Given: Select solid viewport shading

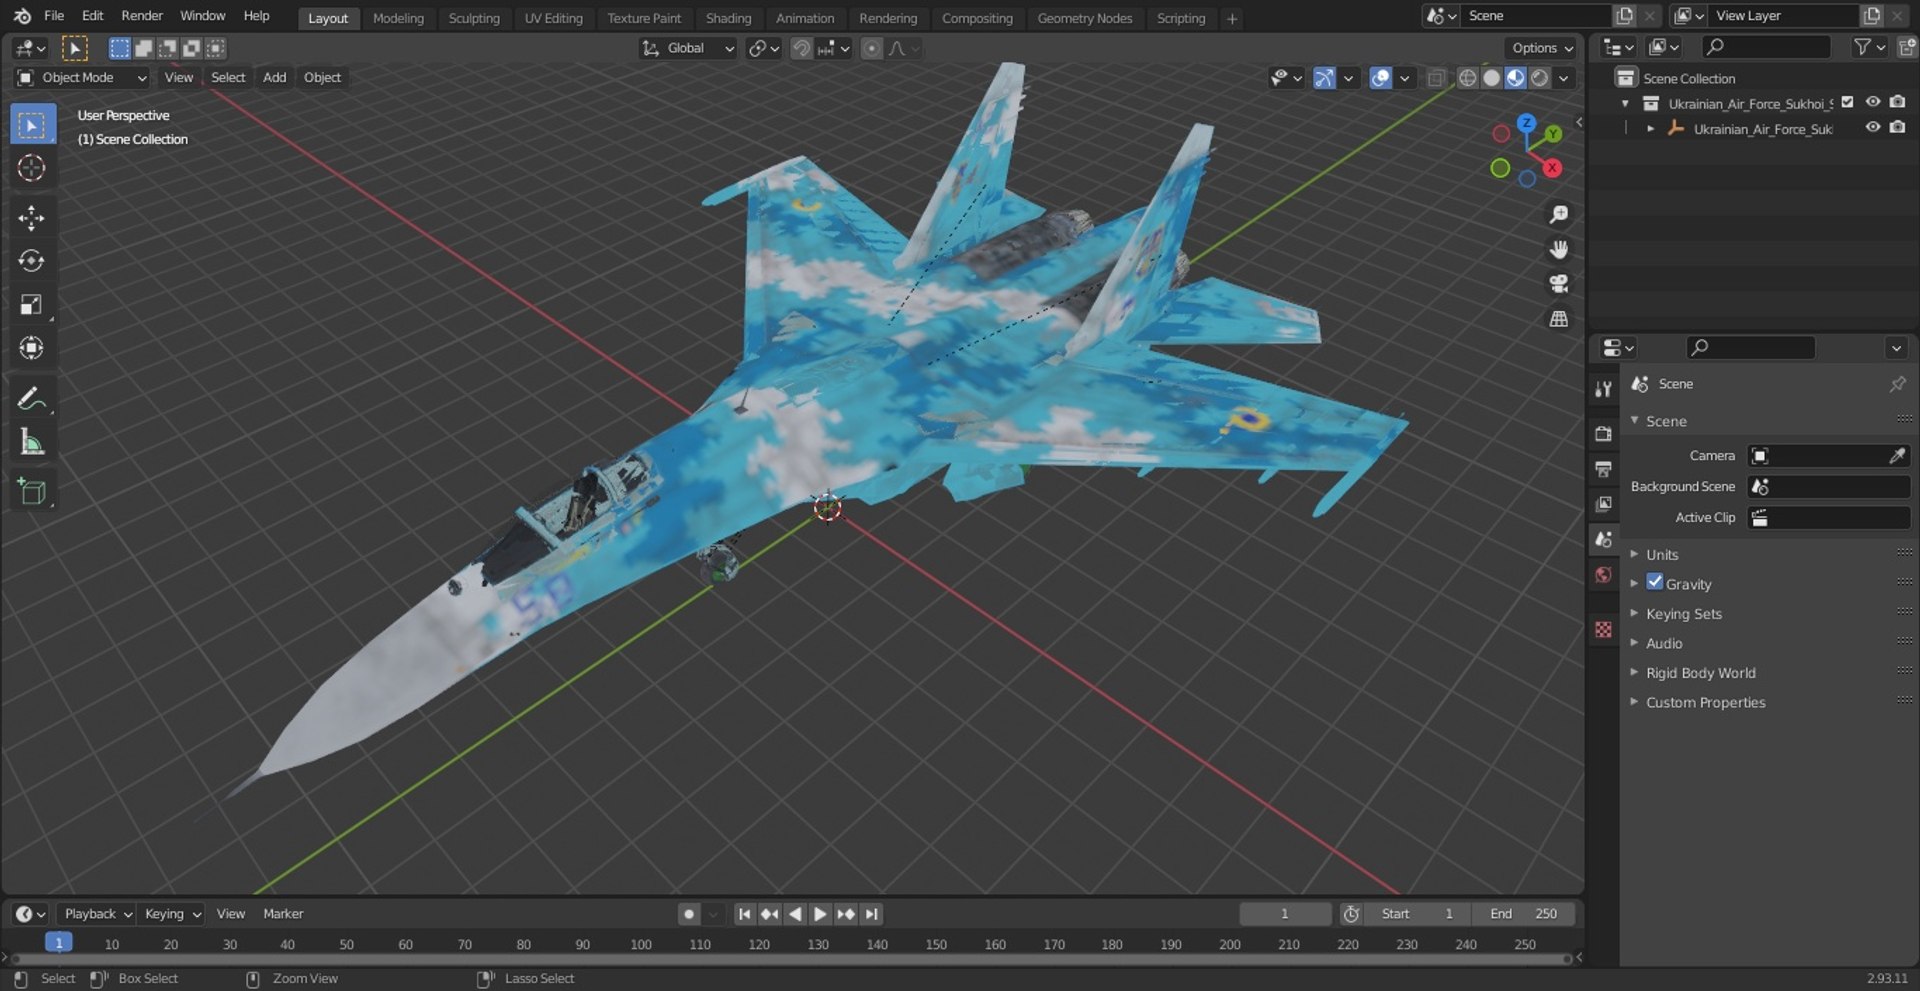Looking at the screenshot, I should coord(1491,78).
